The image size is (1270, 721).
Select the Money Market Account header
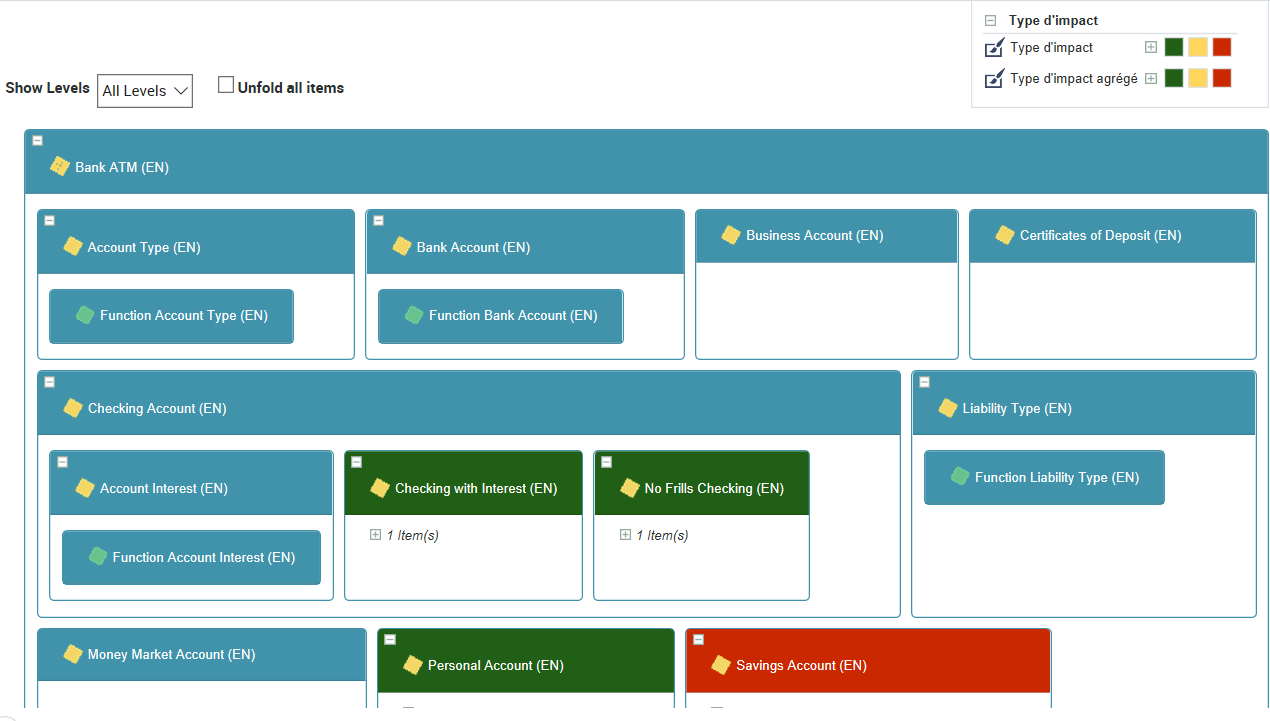202,654
